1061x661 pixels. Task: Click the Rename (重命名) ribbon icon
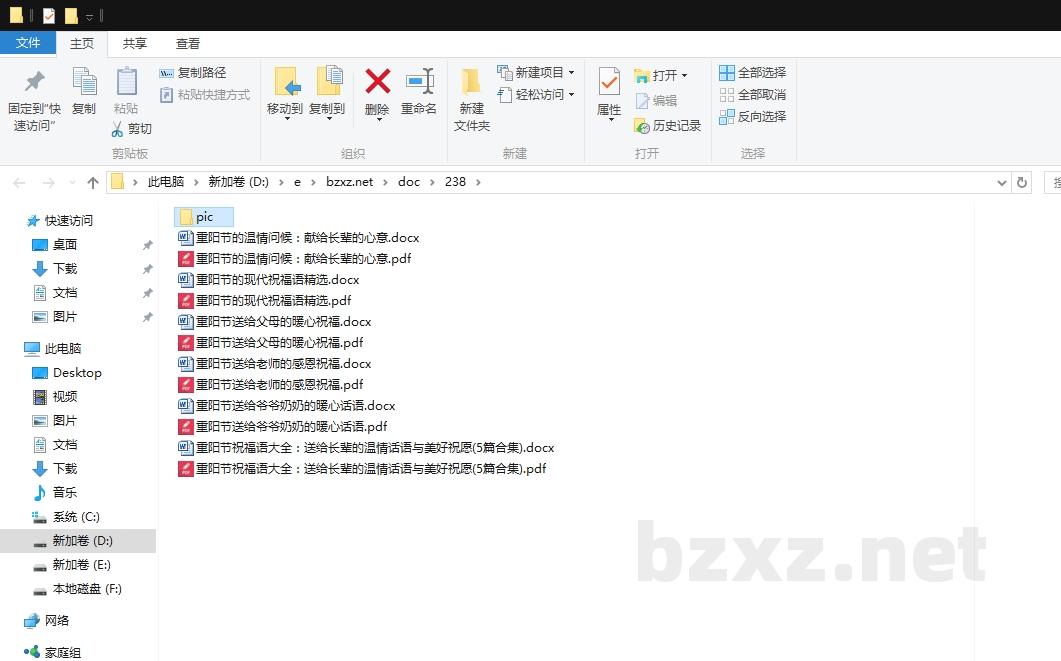click(419, 82)
